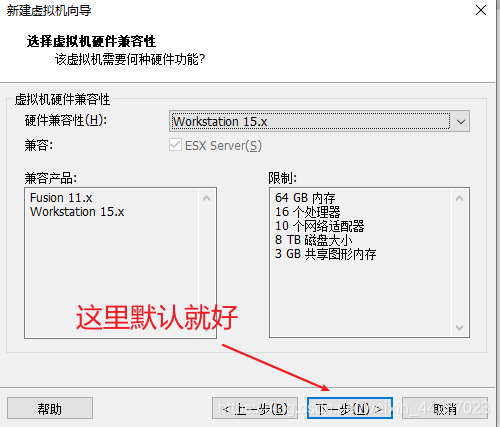The height and width of the screenshot is (427, 500).
Task: Proceed with the 下一步(N) button
Action: [x=350, y=408]
